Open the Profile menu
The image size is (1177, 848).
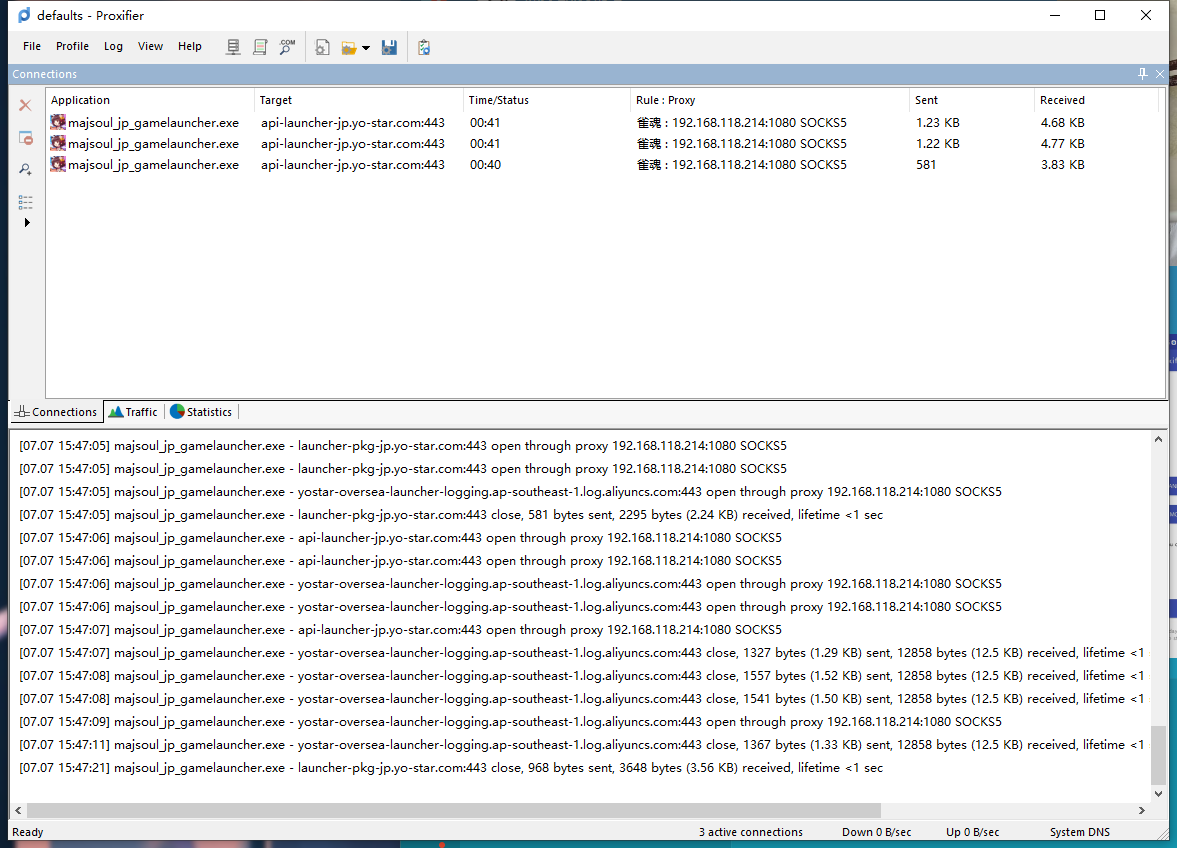(72, 46)
